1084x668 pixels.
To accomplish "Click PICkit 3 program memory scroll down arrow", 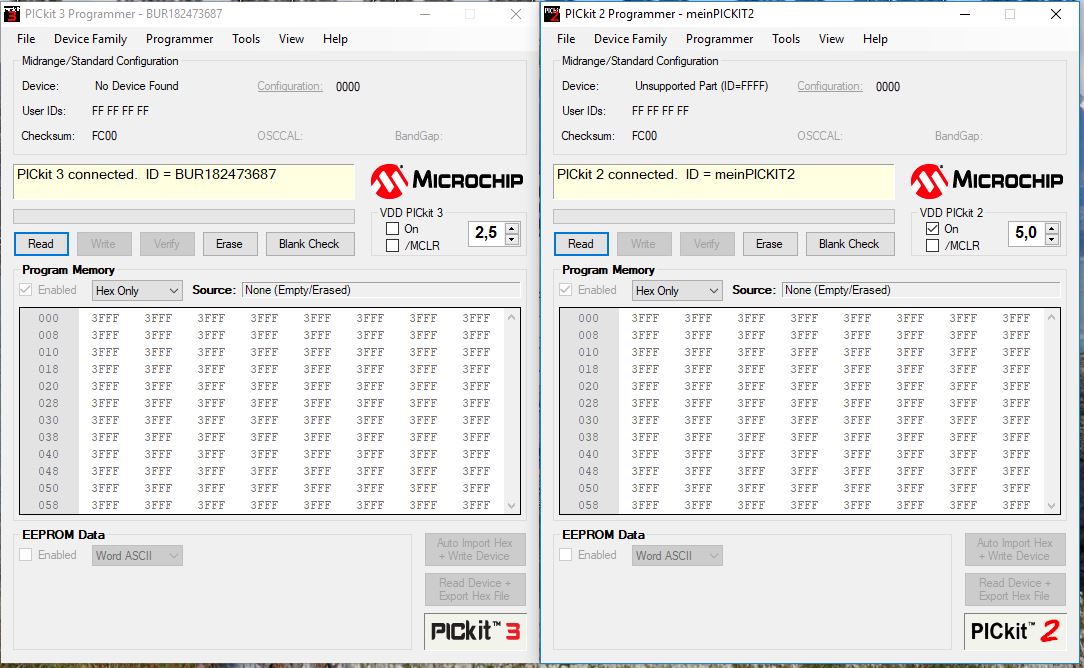I will [x=512, y=505].
